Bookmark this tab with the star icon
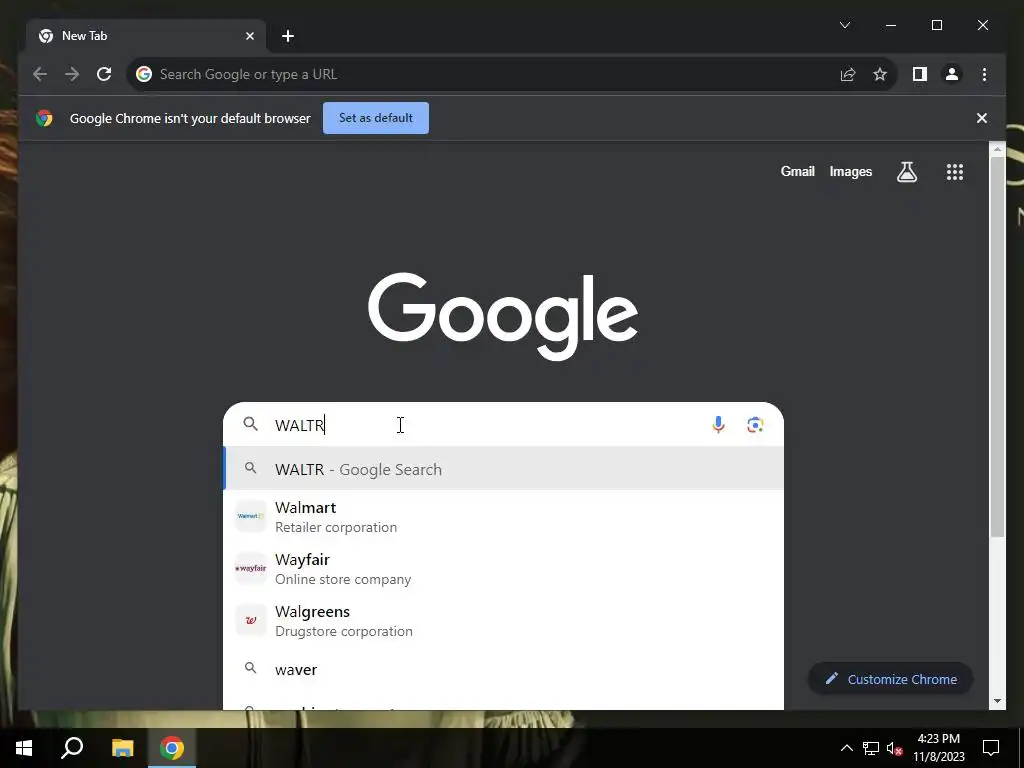This screenshot has width=1024, height=768. click(880, 74)
